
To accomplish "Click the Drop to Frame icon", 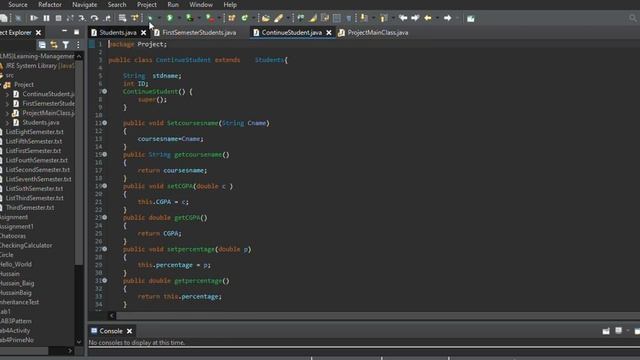I will coord(122,18).
